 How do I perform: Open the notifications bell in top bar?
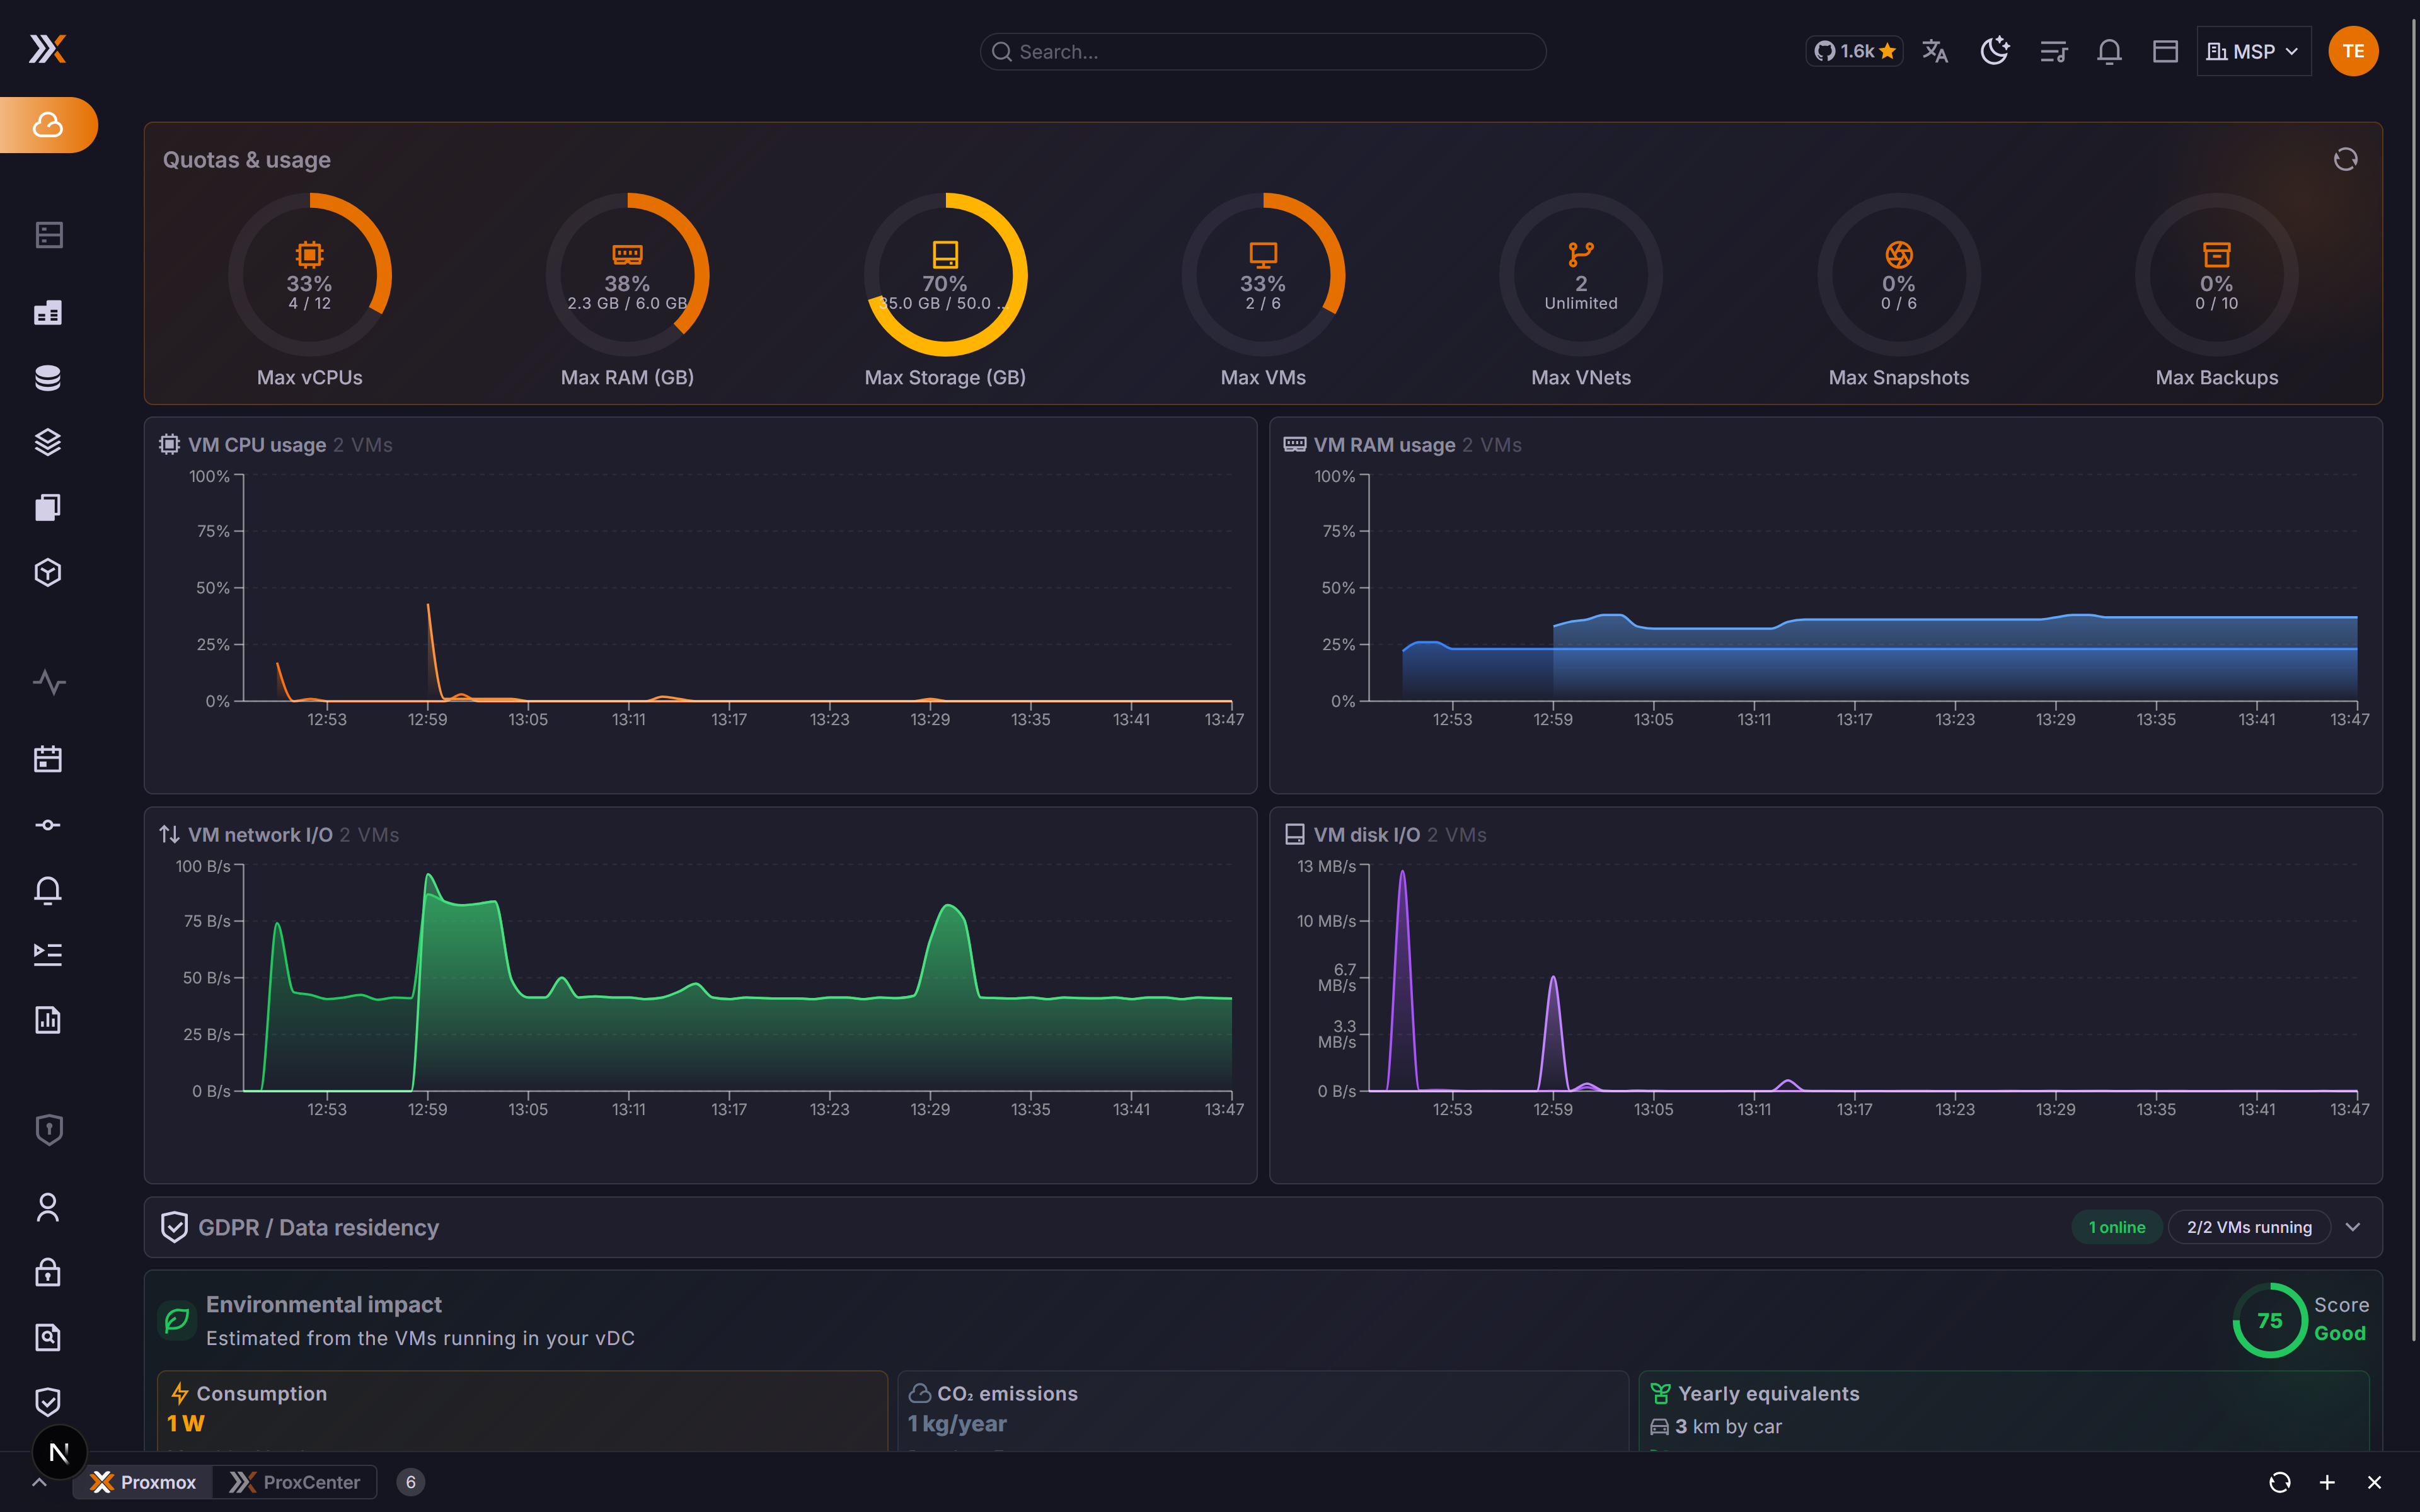[x=2109, y=51]
